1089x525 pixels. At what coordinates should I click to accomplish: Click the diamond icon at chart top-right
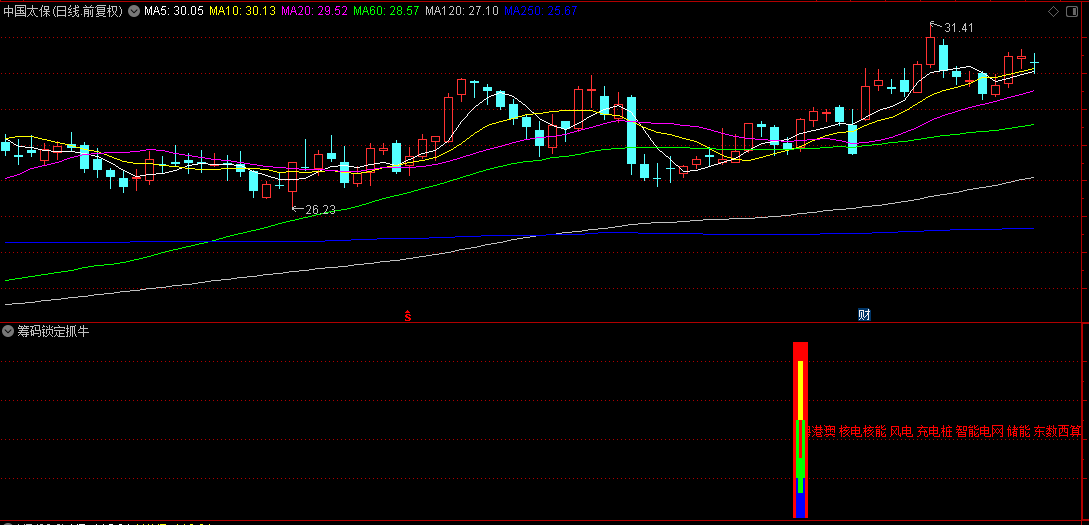click(x=1054, y=11)
